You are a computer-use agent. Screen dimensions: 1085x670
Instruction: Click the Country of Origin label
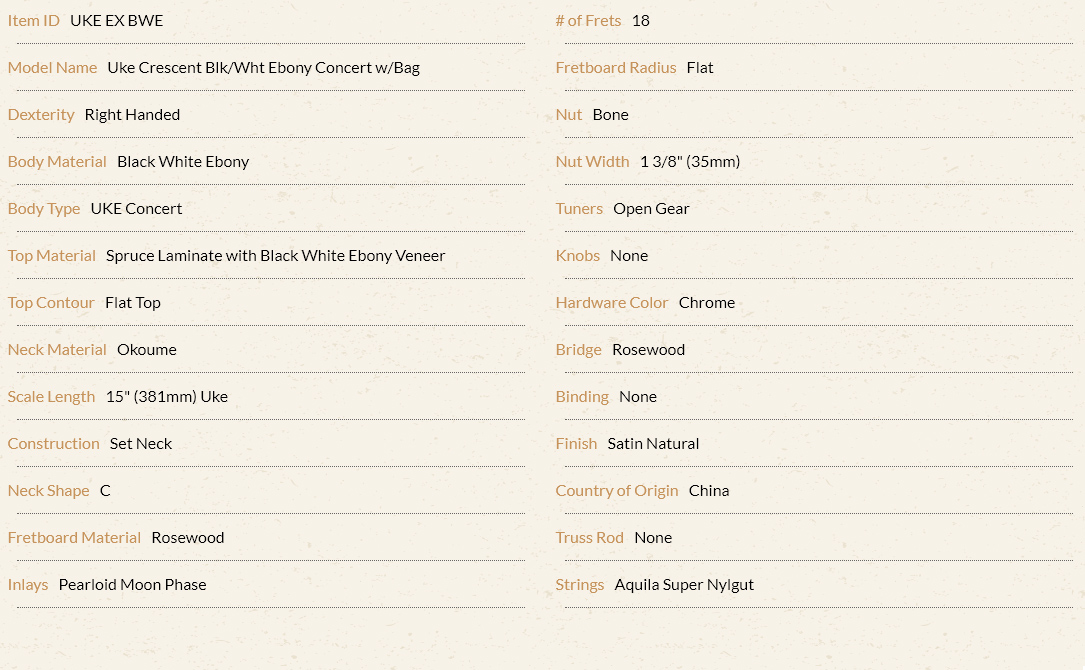[x=617, y=491]
